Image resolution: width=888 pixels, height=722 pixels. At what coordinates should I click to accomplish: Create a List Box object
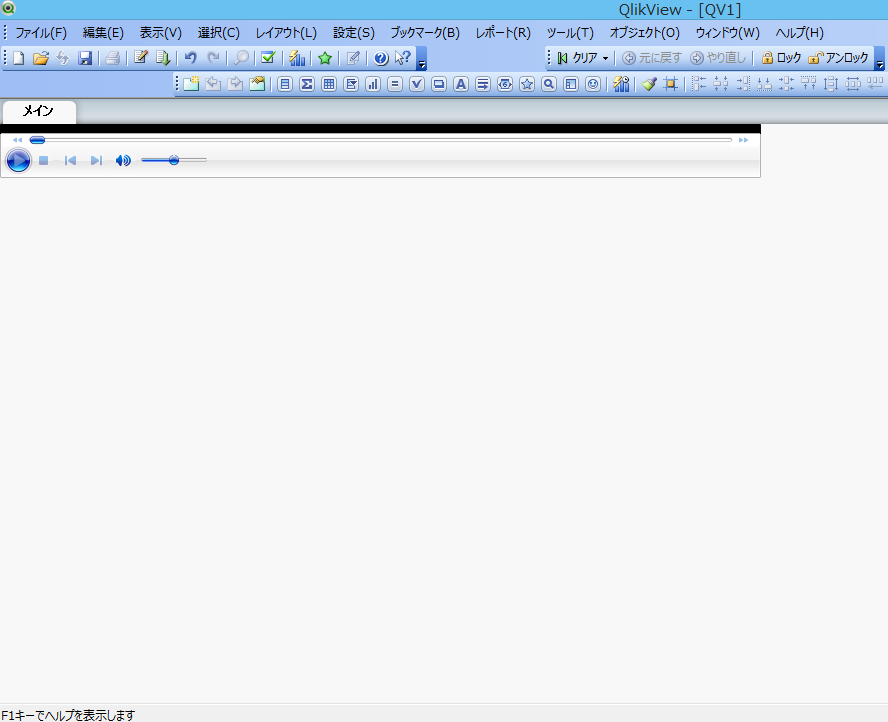285,84
